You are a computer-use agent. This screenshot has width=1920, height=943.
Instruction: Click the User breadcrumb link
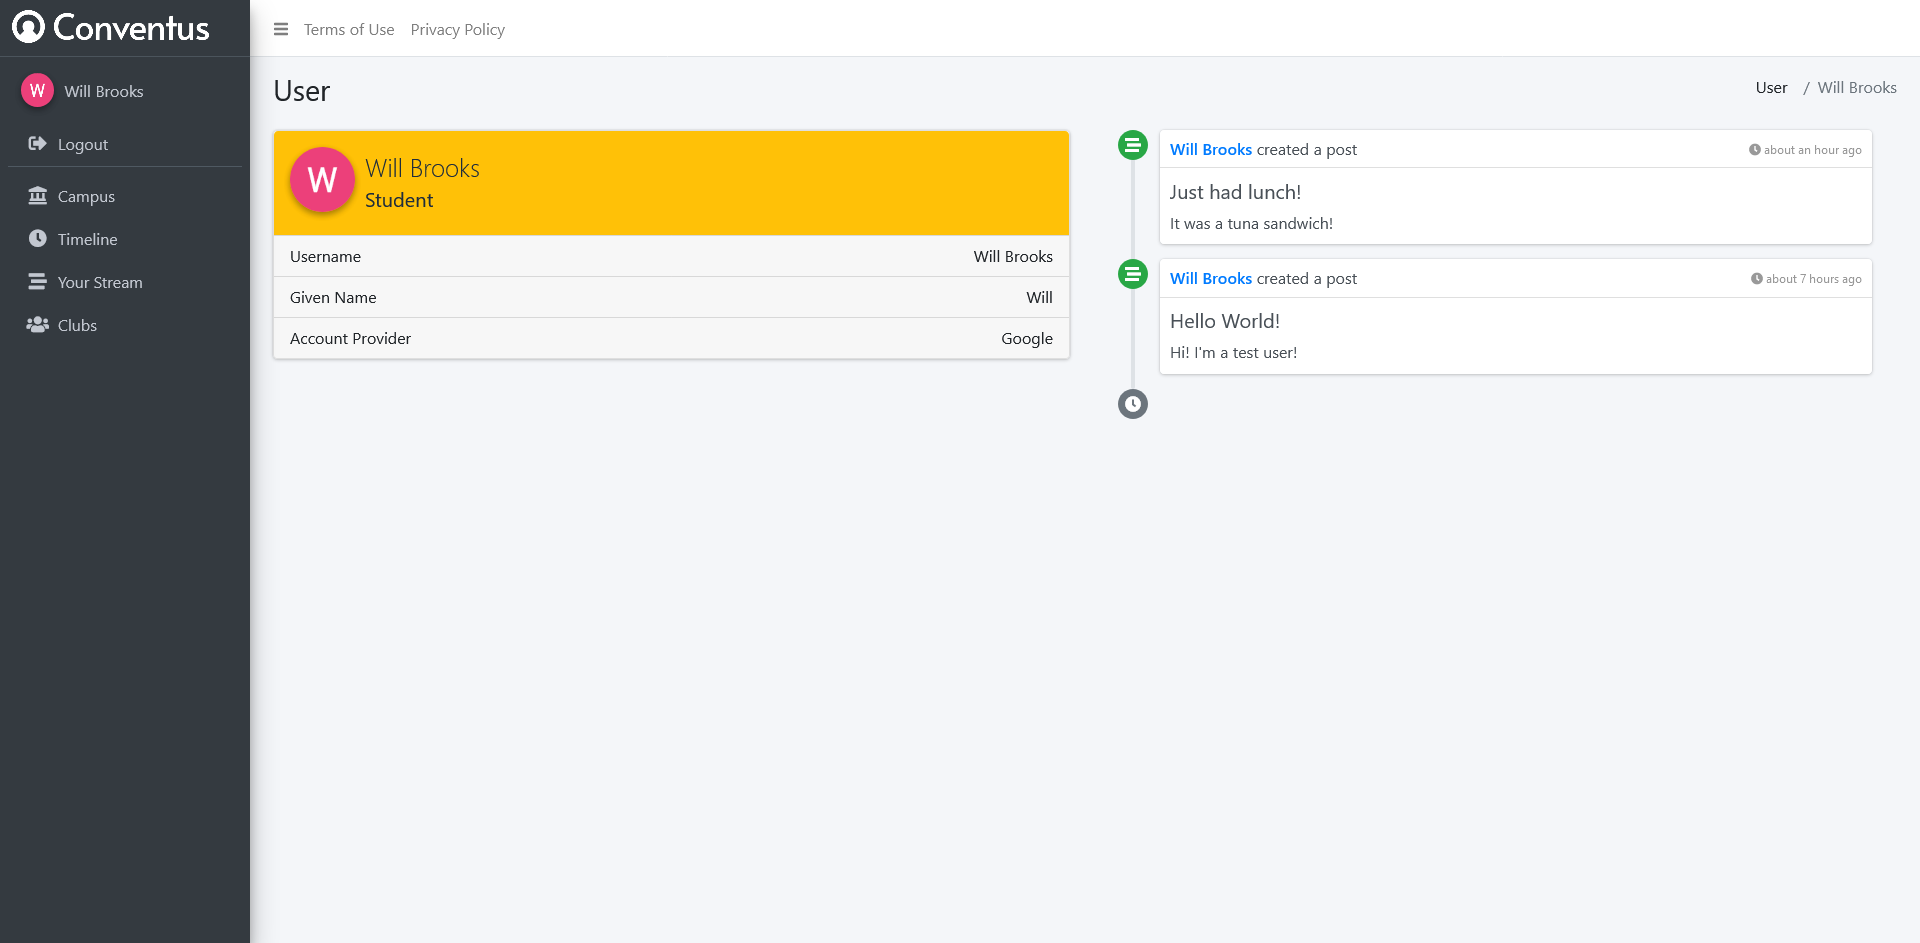(1771, 88)
